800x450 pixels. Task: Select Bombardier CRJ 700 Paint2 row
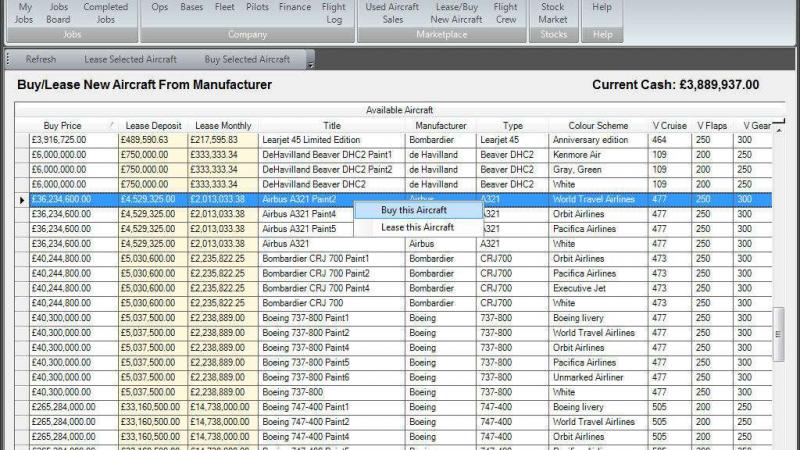(393, 273)
